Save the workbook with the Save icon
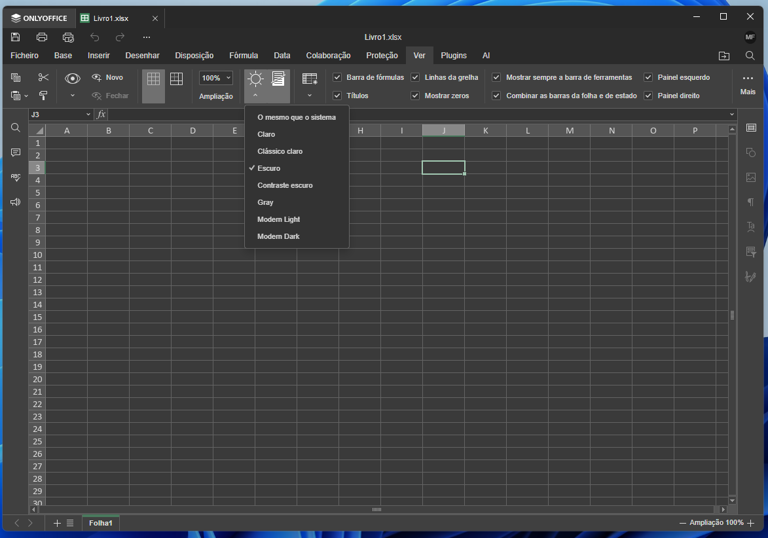 [x=16, y=37]
